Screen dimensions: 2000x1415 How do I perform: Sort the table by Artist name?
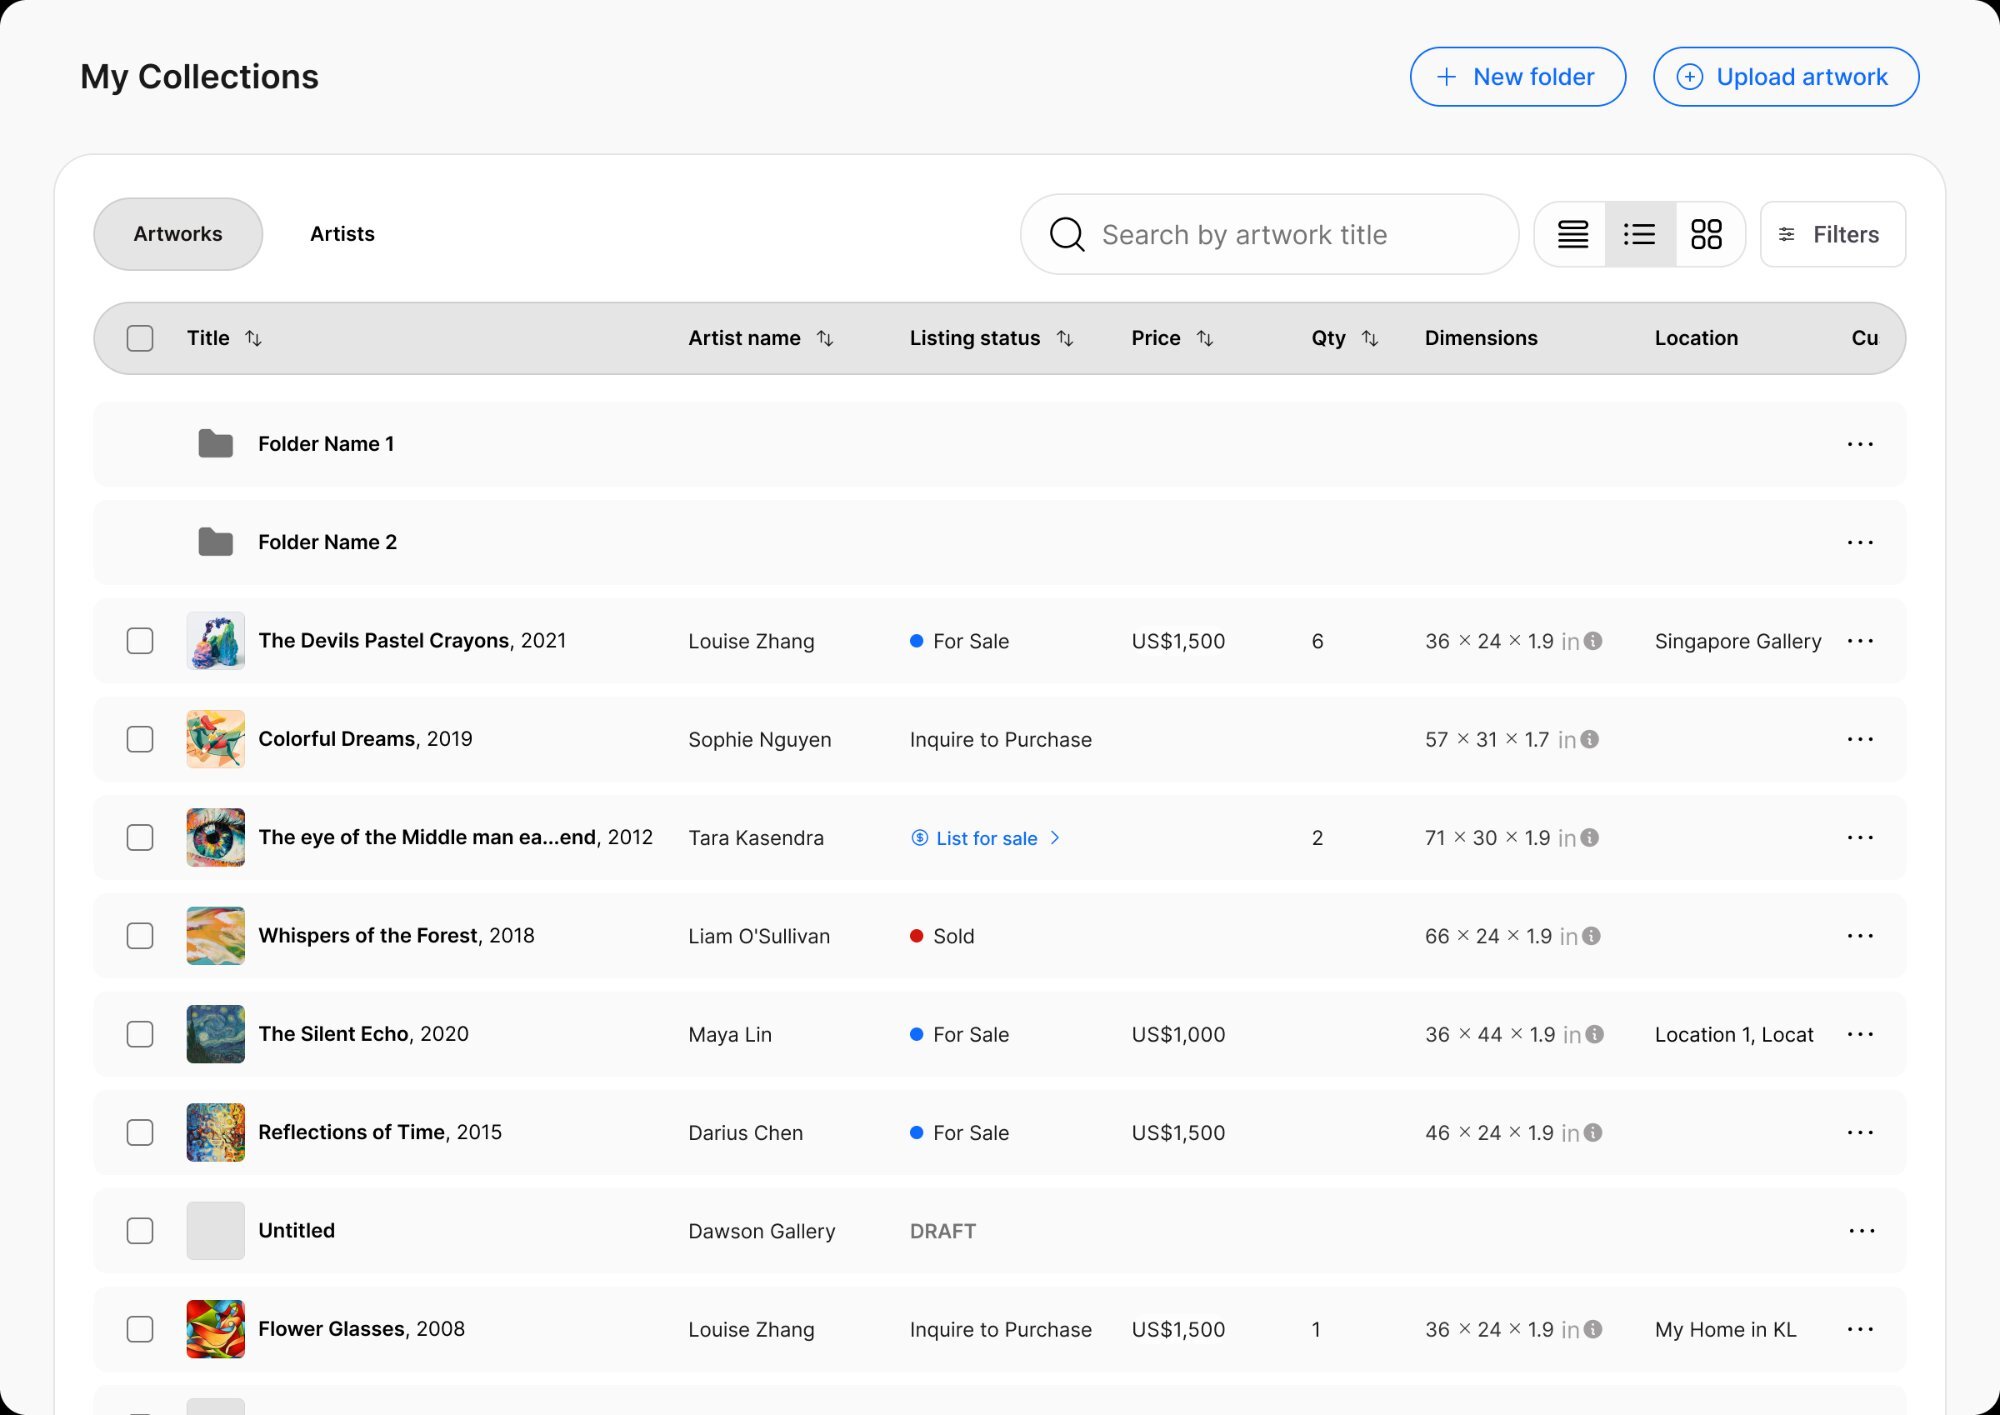click(x=825, y=338)
